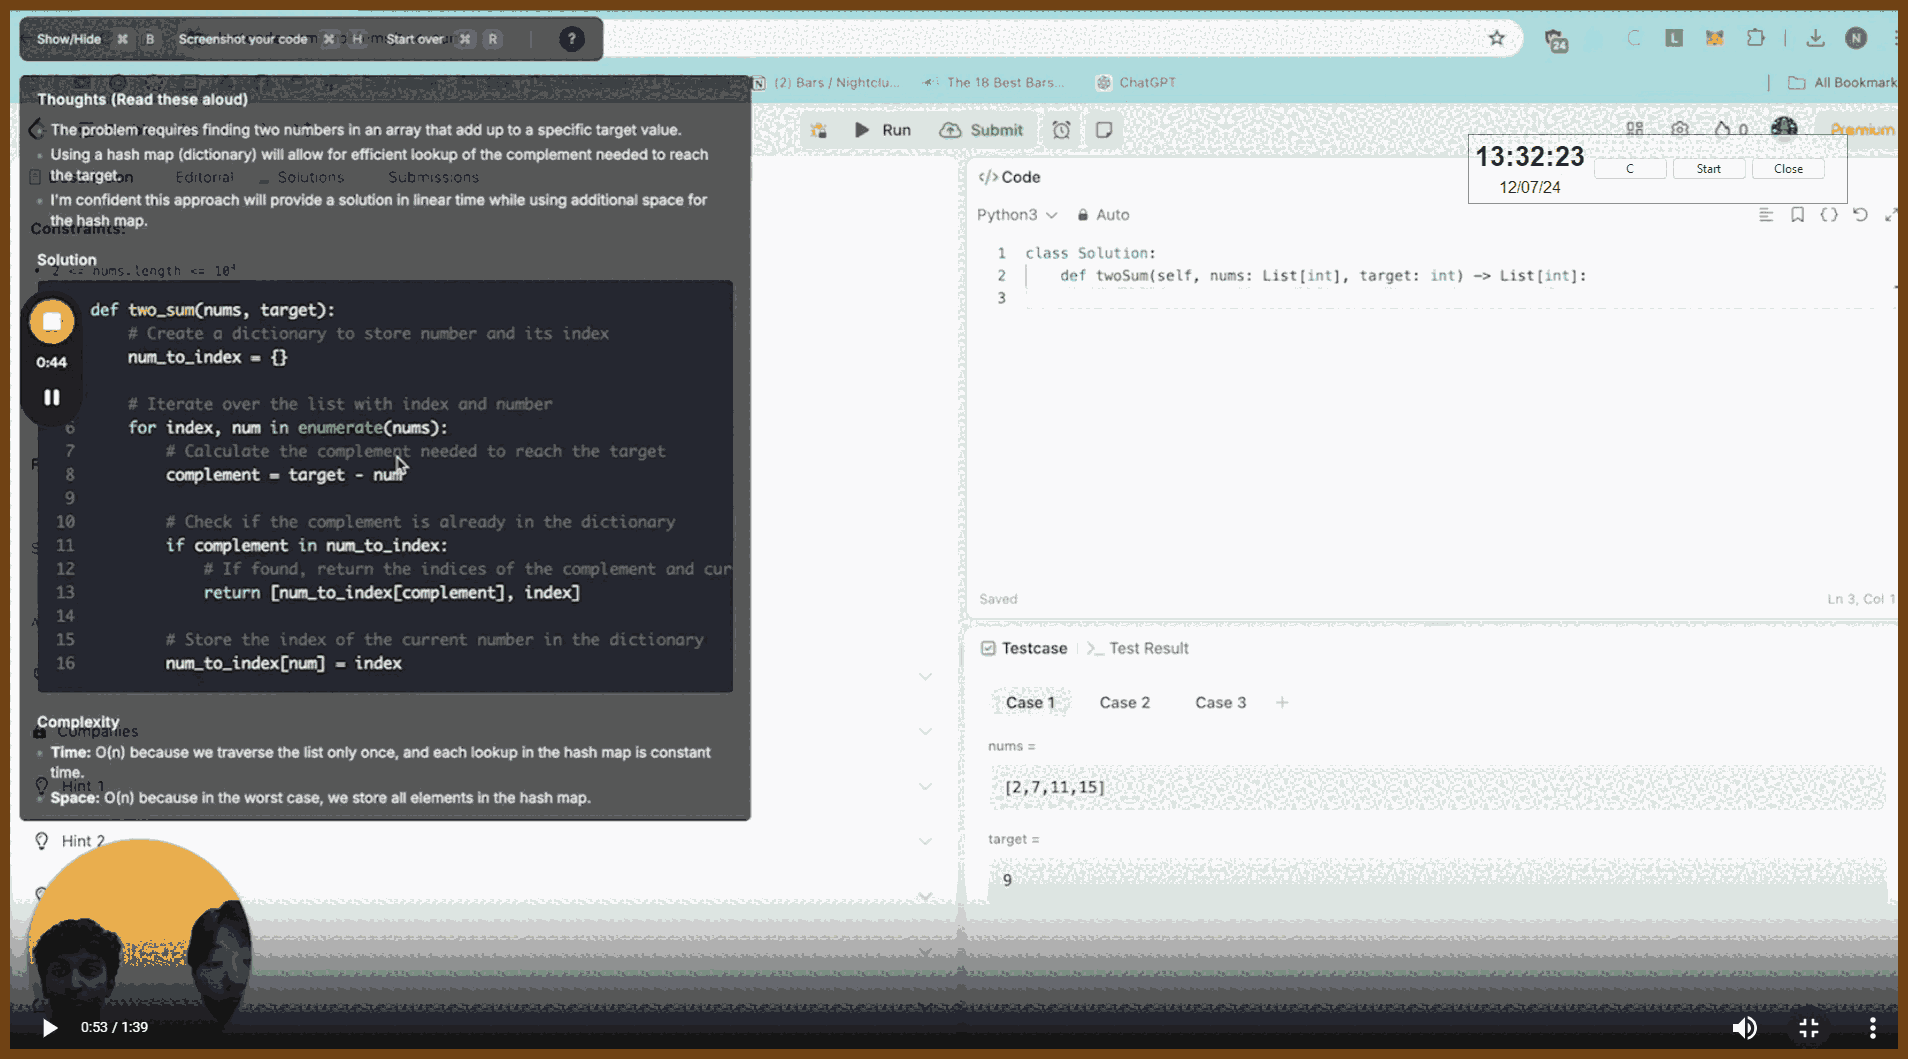Image resolution: width=1908 pixels, height=1059 pixels.
Task: Open the browser profile N avatar
Action: (x=1856, y=38)
